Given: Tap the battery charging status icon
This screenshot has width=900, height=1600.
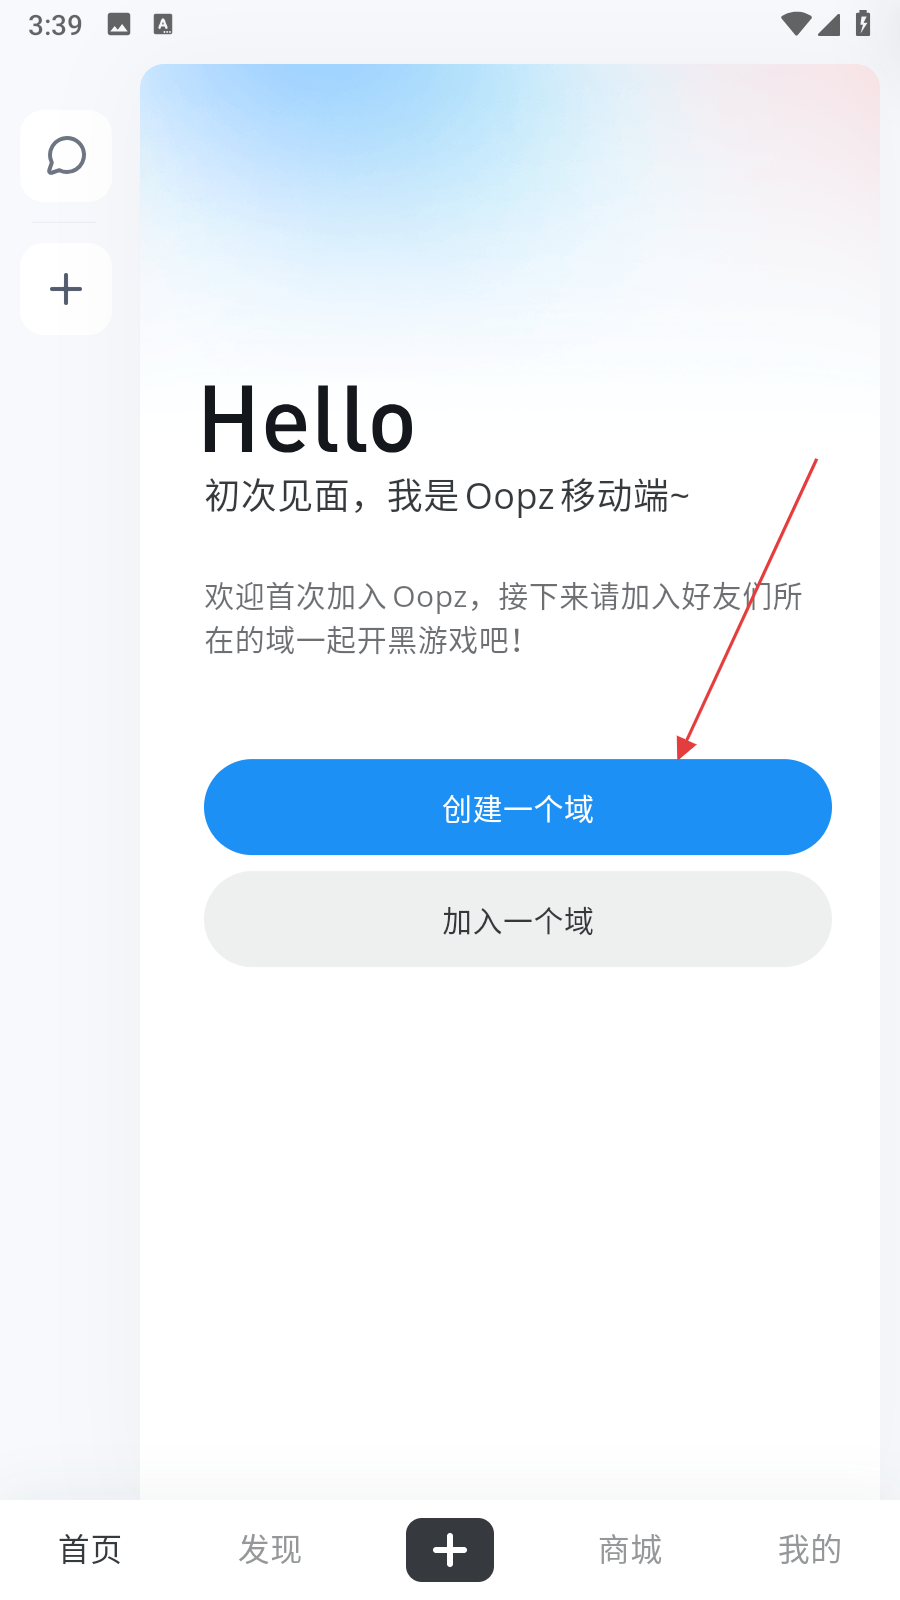Looking at the screenshot, I should [x=863, y=23].
